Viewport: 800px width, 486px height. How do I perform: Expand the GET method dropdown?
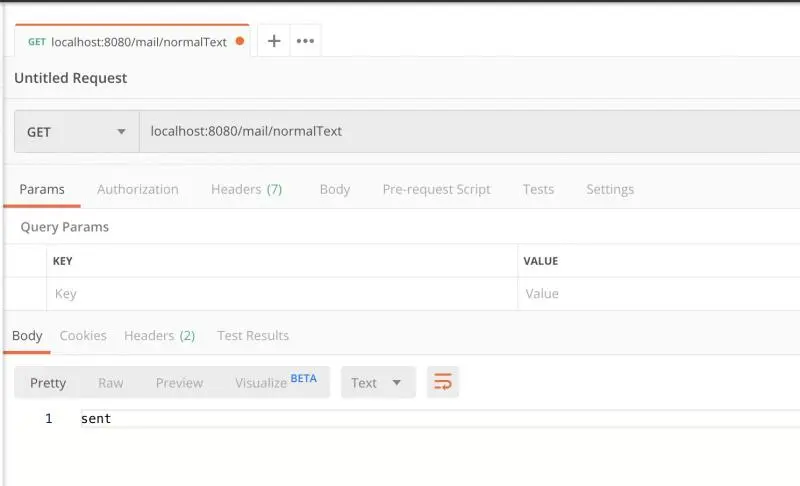pyautogui.click(x=77, y=132)
